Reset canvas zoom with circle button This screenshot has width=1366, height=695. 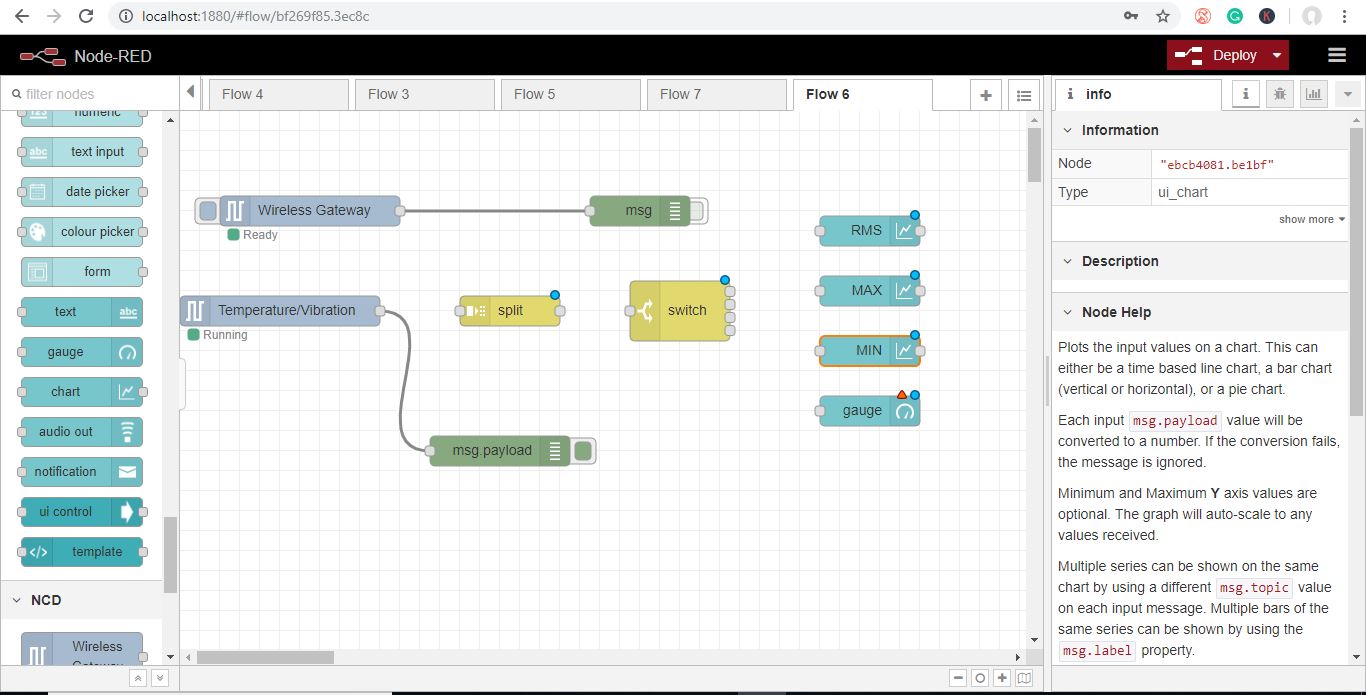(980, 678)
